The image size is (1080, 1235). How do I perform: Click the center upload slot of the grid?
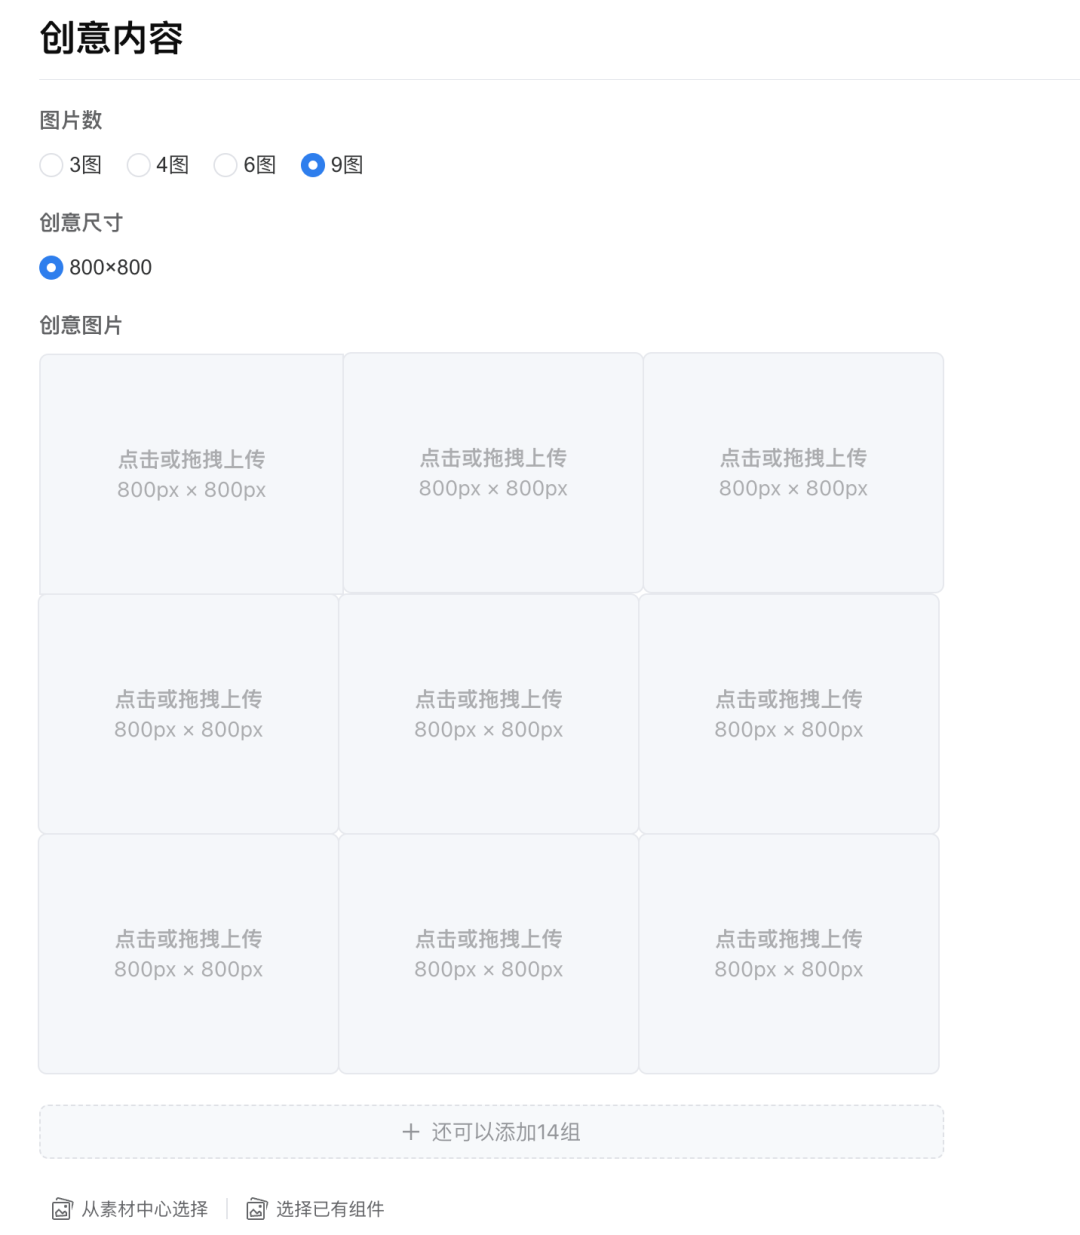pos(489,714)
